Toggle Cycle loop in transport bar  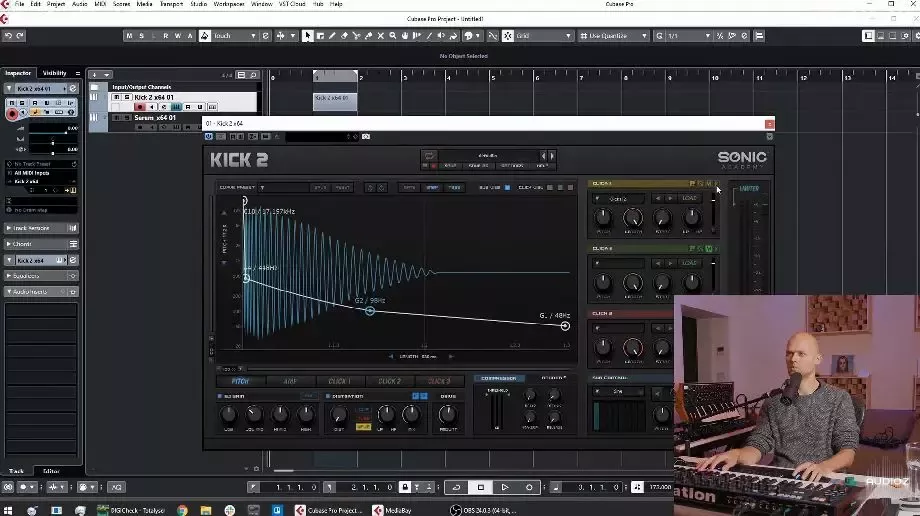(456, 487)
